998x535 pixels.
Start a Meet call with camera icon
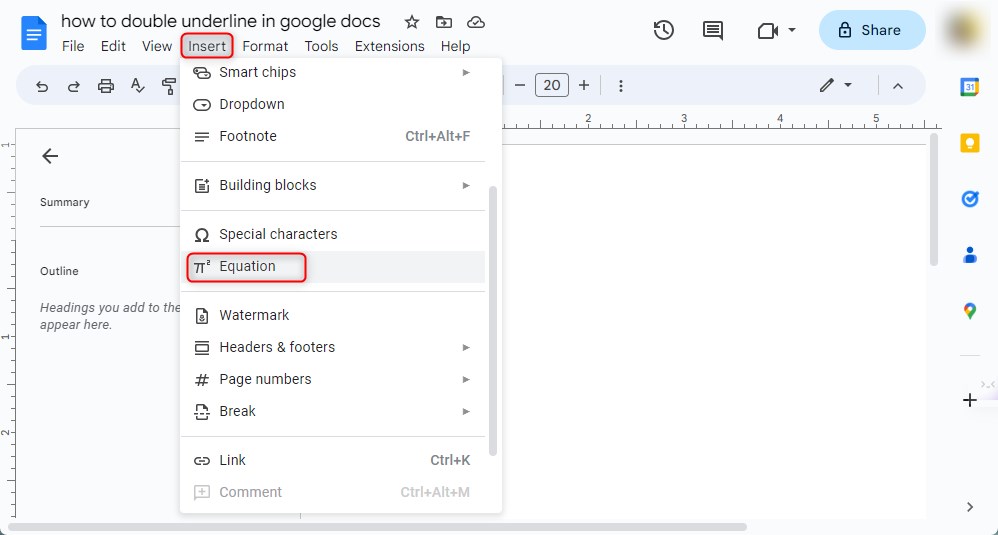pos(768,31)
